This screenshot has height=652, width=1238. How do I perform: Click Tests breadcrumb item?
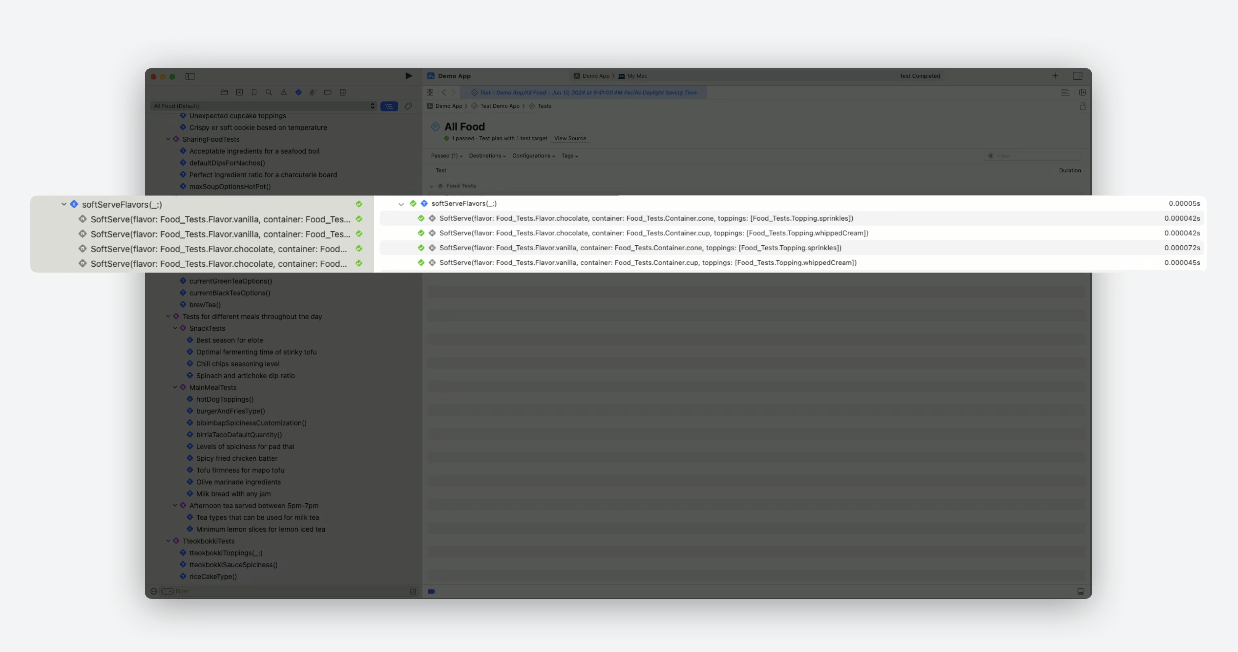pos(541,106)
